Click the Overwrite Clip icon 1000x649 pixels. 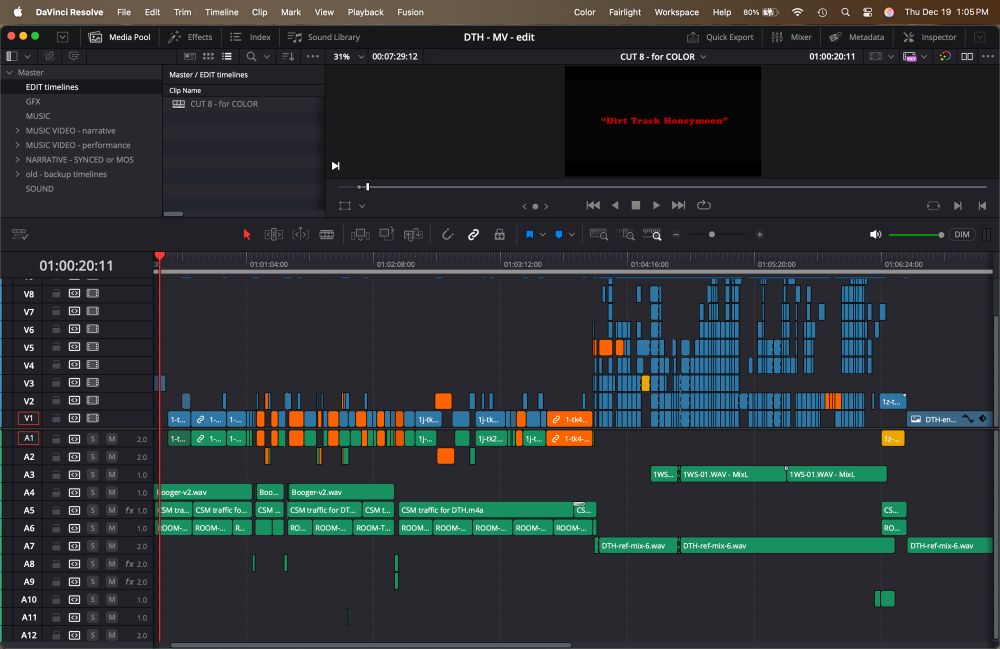pyautogui.click(x=386, y=234)
